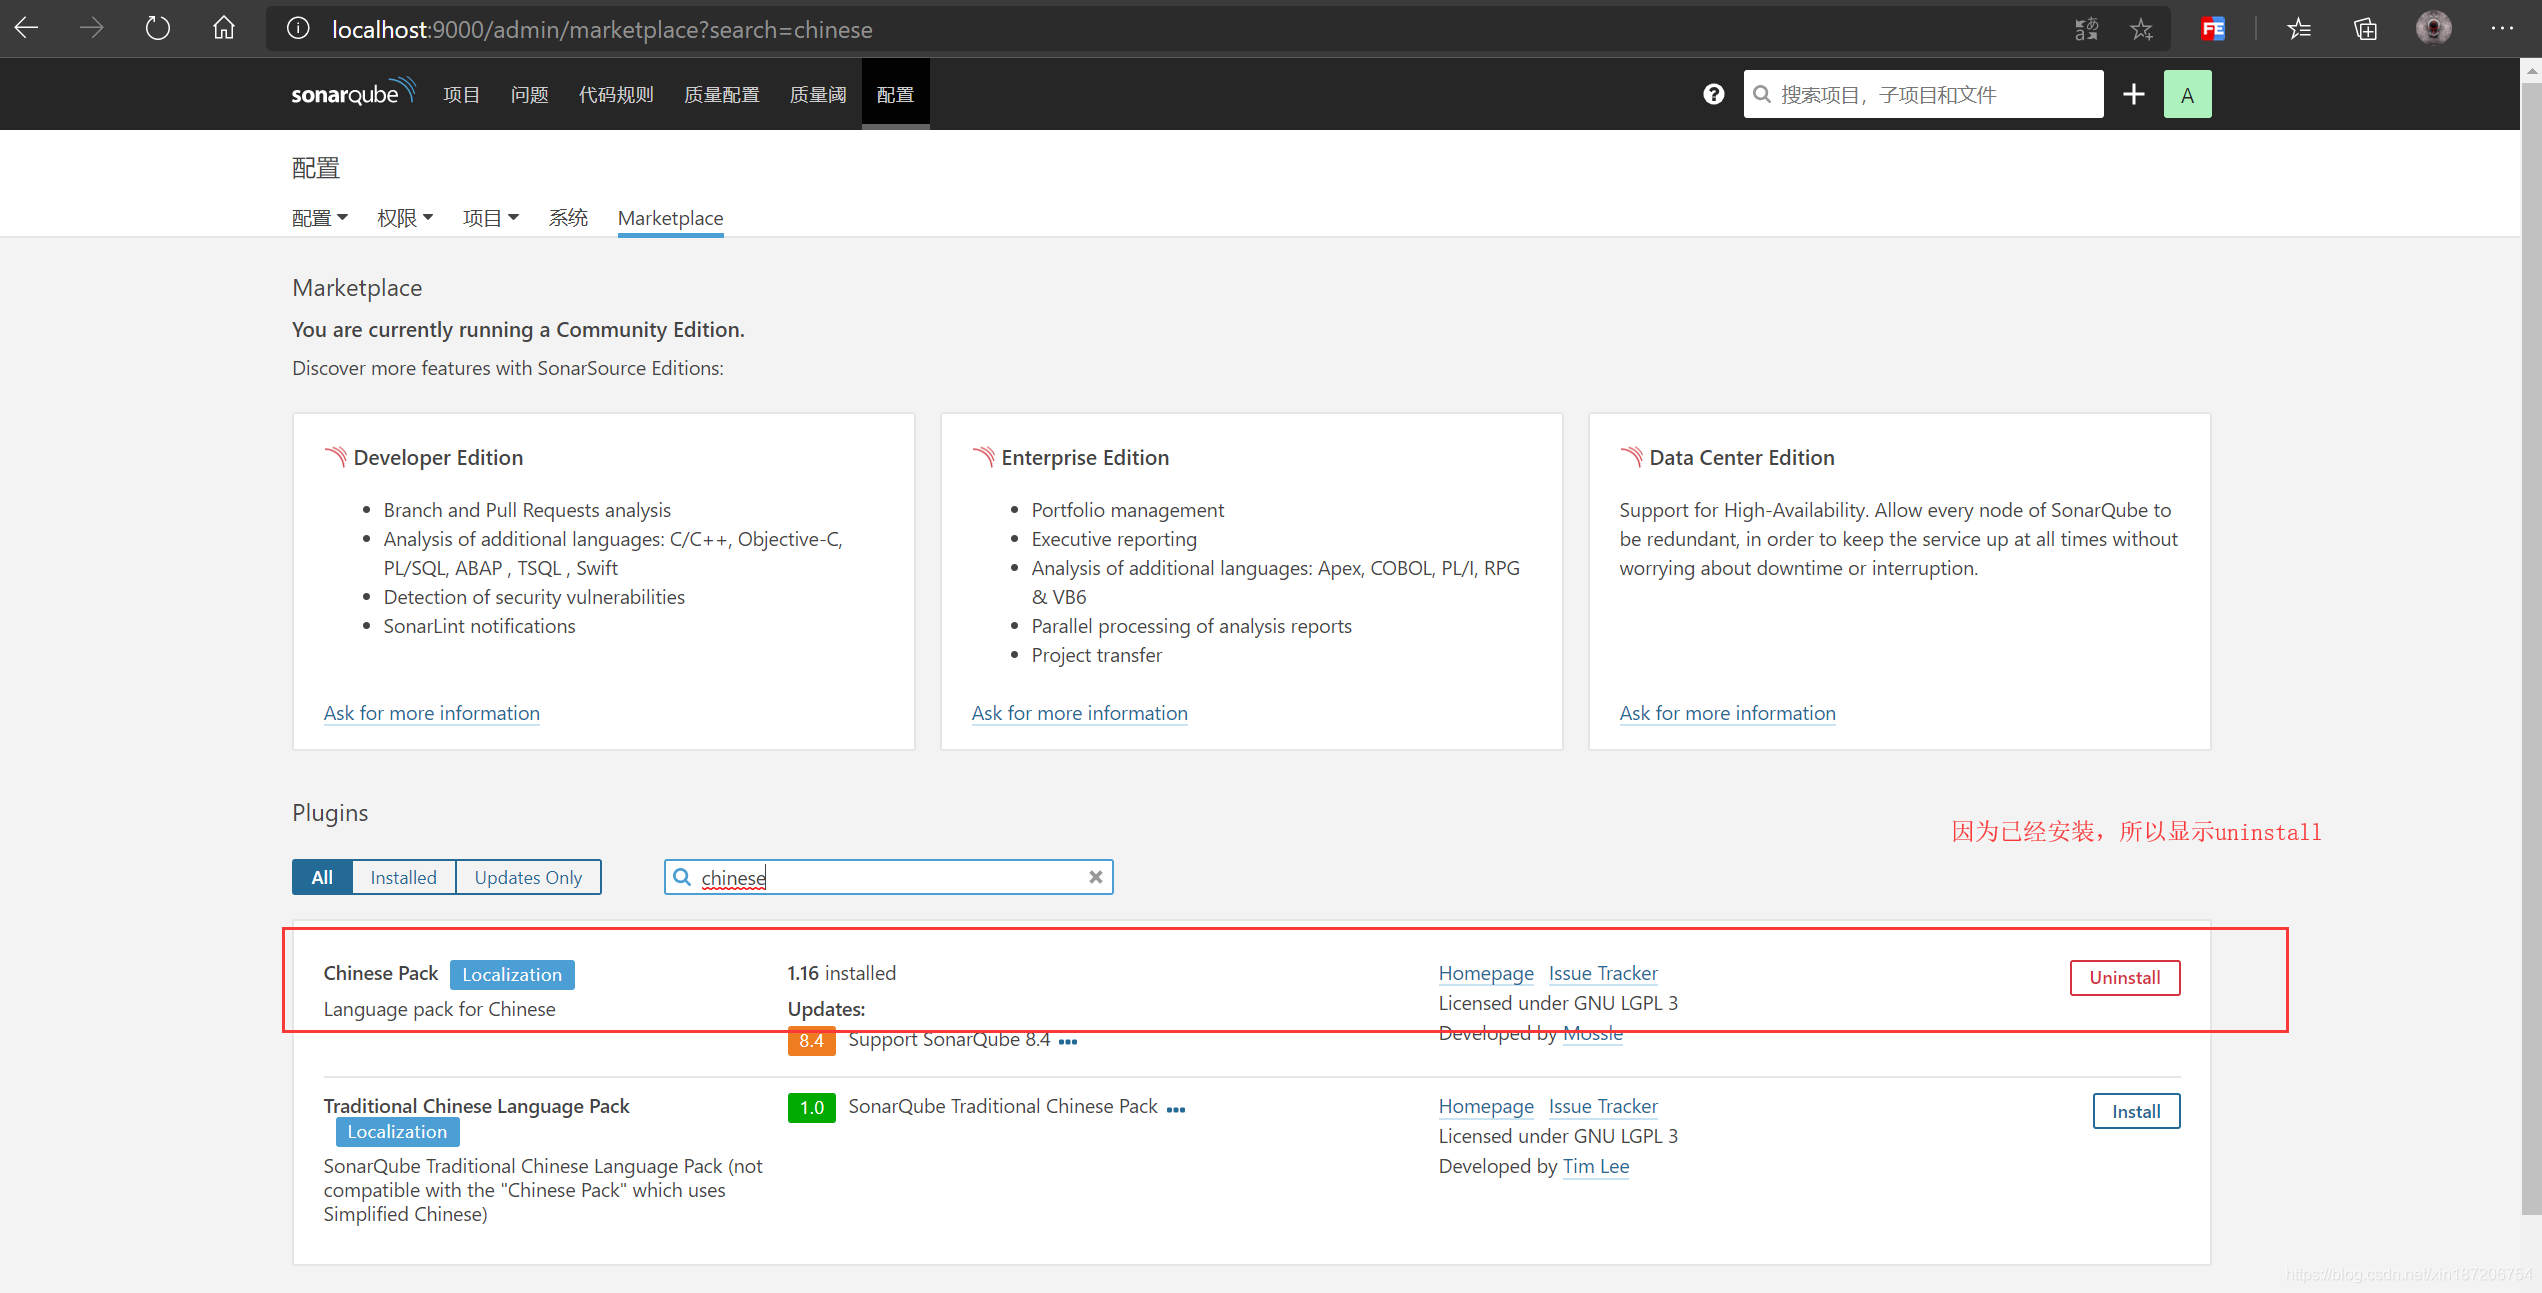Open the page translate icon
The height and width of the screenshot is (1293, 2542).
2086,29
